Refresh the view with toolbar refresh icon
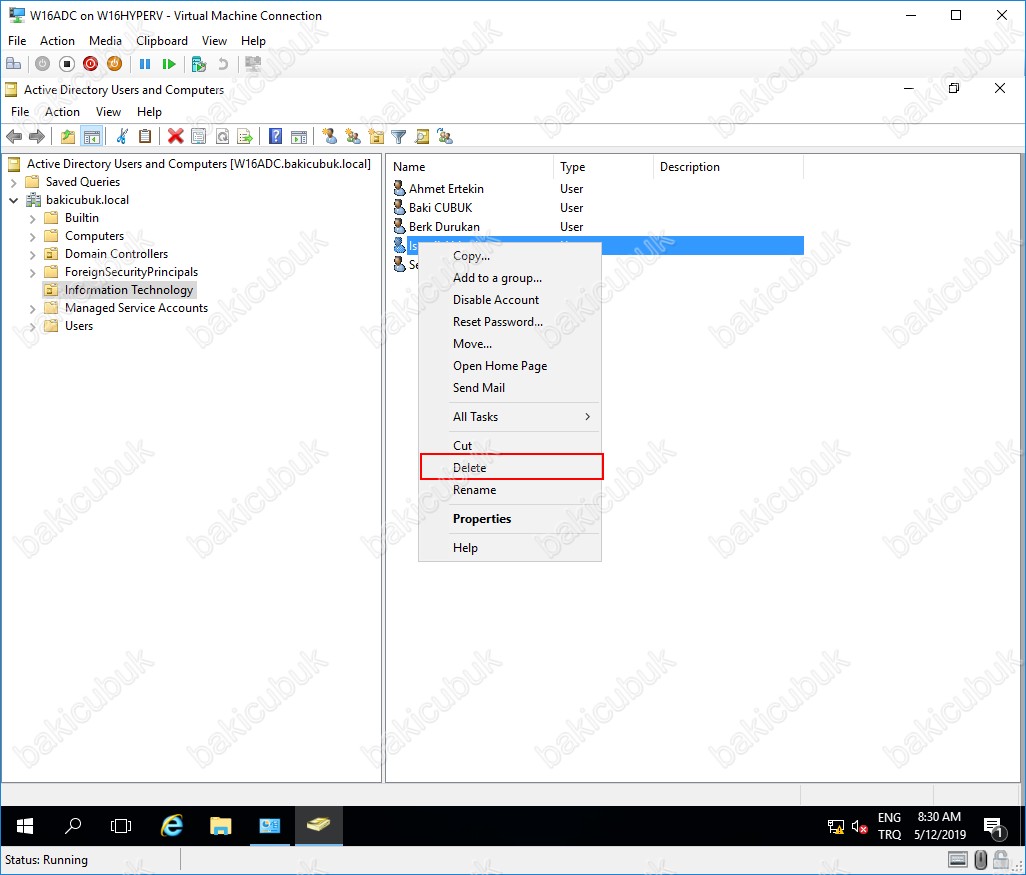This screenshot has width=1026, height=875. 222,136
